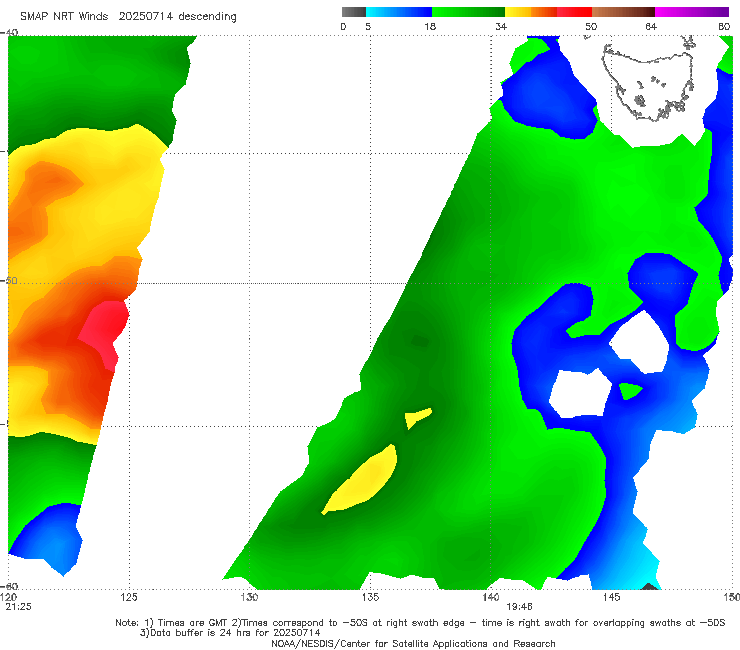Select the magenta 64–80 color bar segment
The height and width of the screenshot is (650, 740).
click(692, 12)
